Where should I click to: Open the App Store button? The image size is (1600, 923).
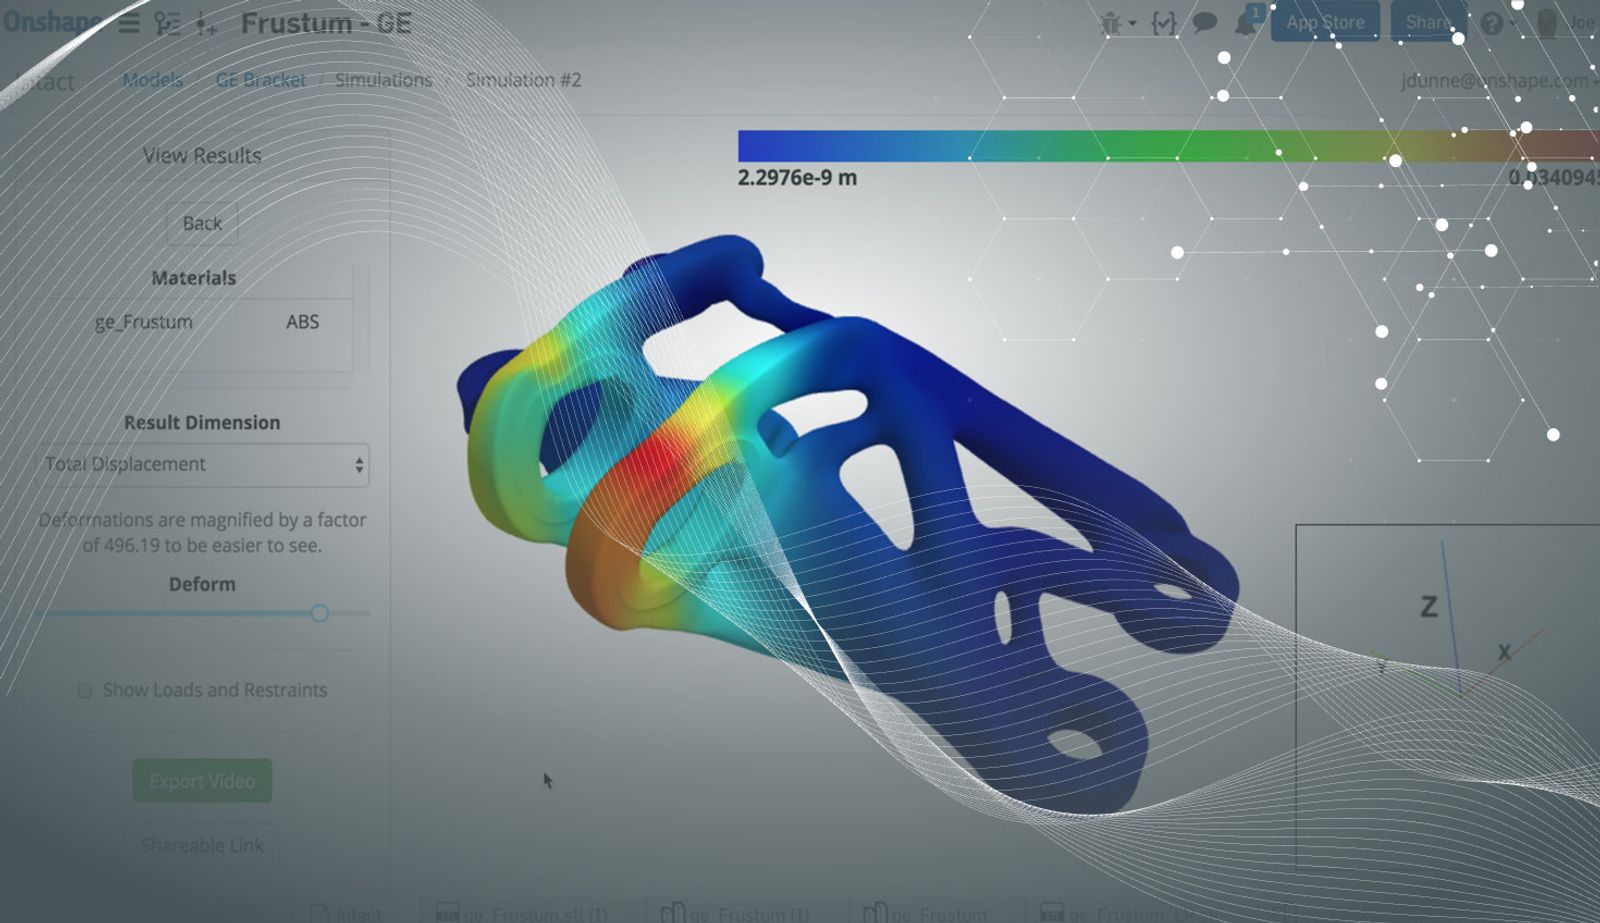1325,22
